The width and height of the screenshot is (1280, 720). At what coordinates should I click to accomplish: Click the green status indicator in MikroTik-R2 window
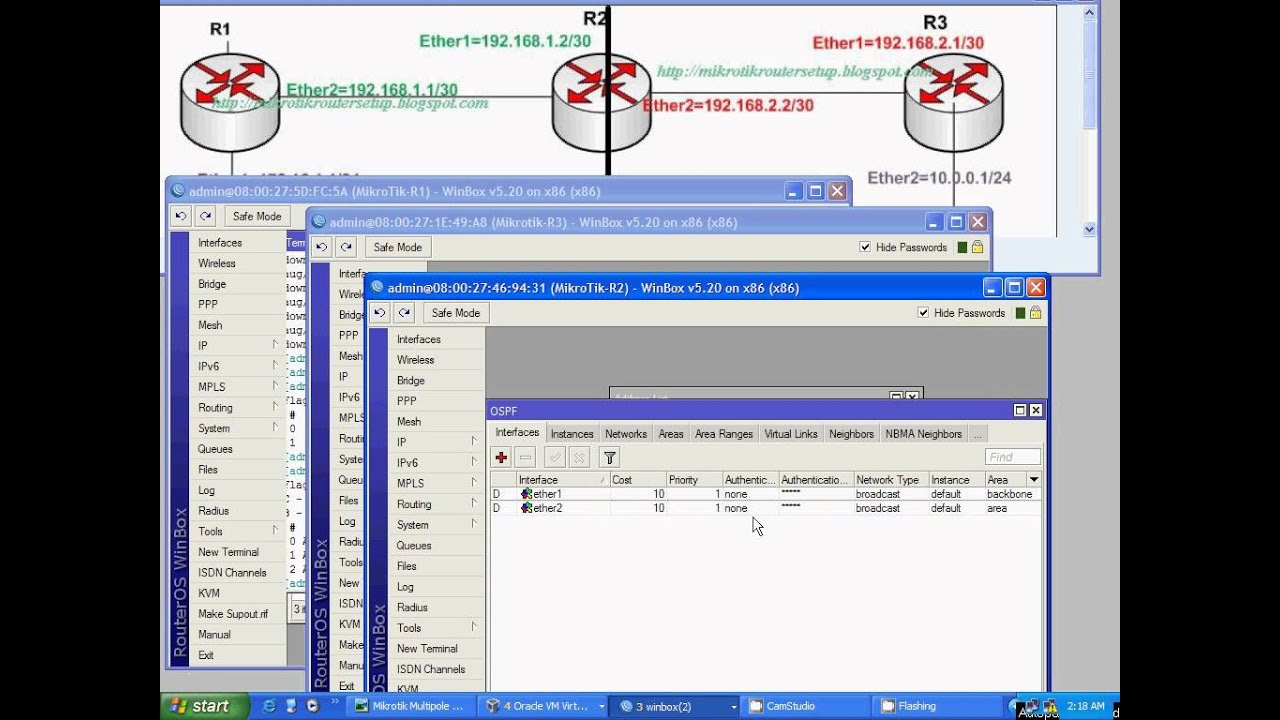coord(1020,313)
